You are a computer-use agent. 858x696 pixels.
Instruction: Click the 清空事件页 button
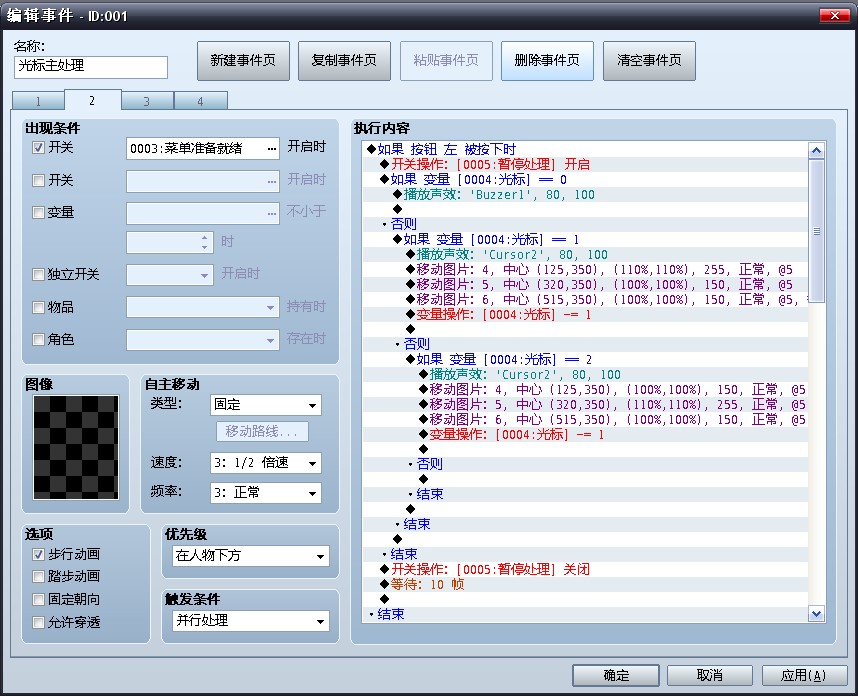tap(649, 61)
